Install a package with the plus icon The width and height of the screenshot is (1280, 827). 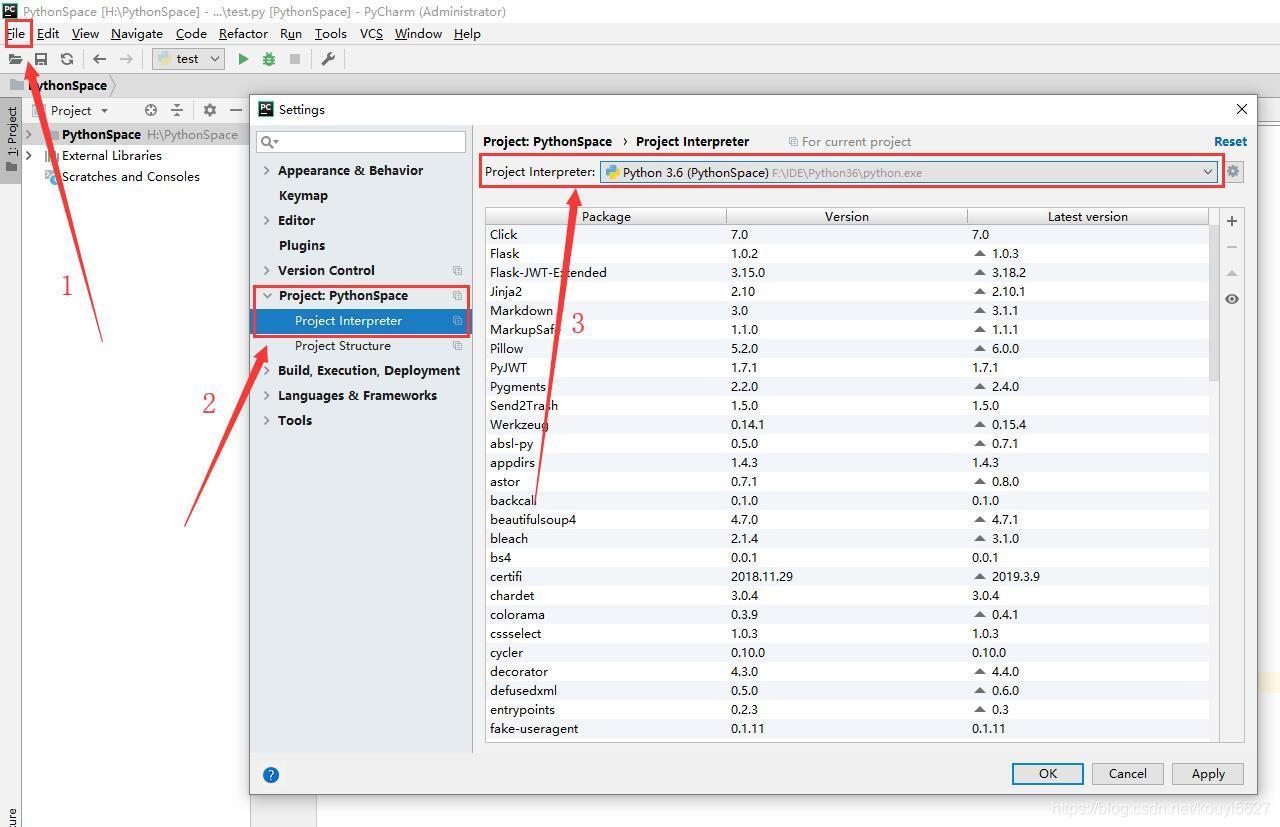pos(1232,221)
